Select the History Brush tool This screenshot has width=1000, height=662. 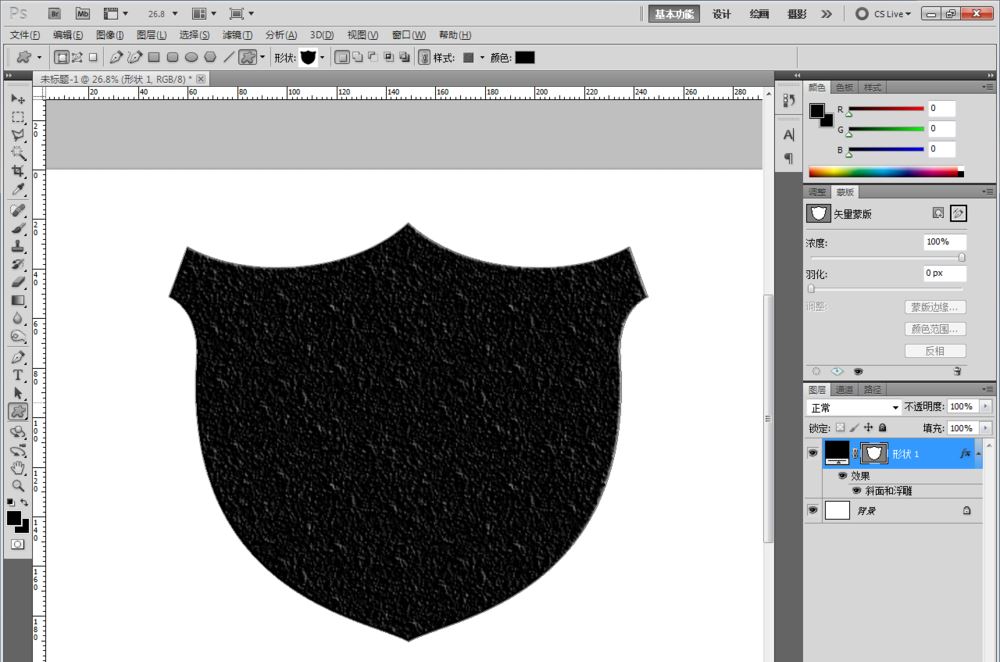click(18, 264)
